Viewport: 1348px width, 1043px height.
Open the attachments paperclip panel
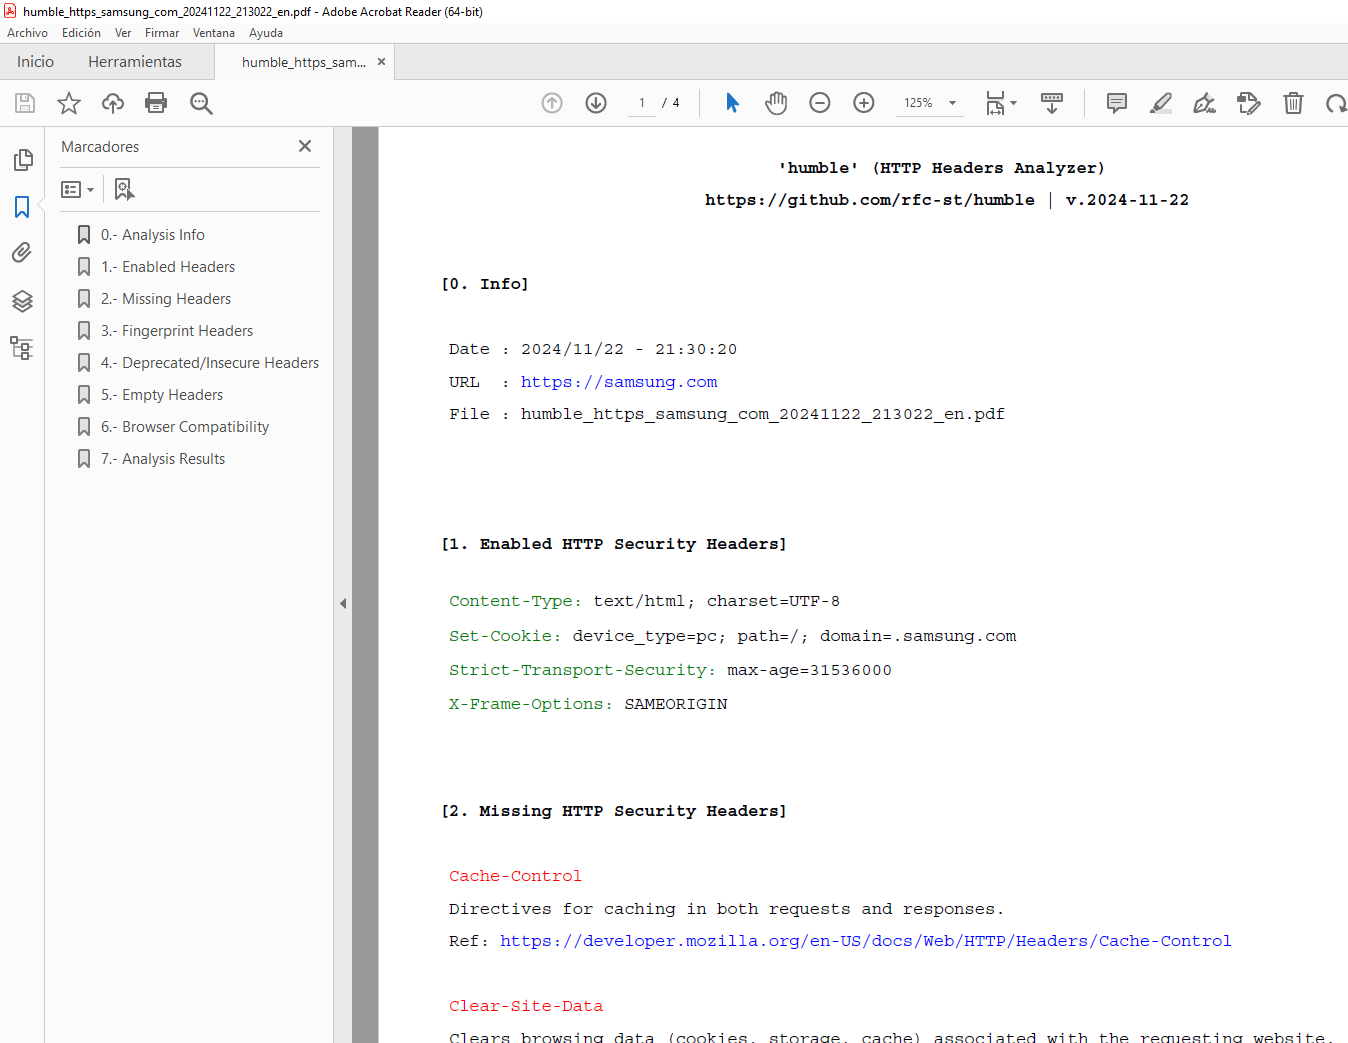click(x=22, y=253)
